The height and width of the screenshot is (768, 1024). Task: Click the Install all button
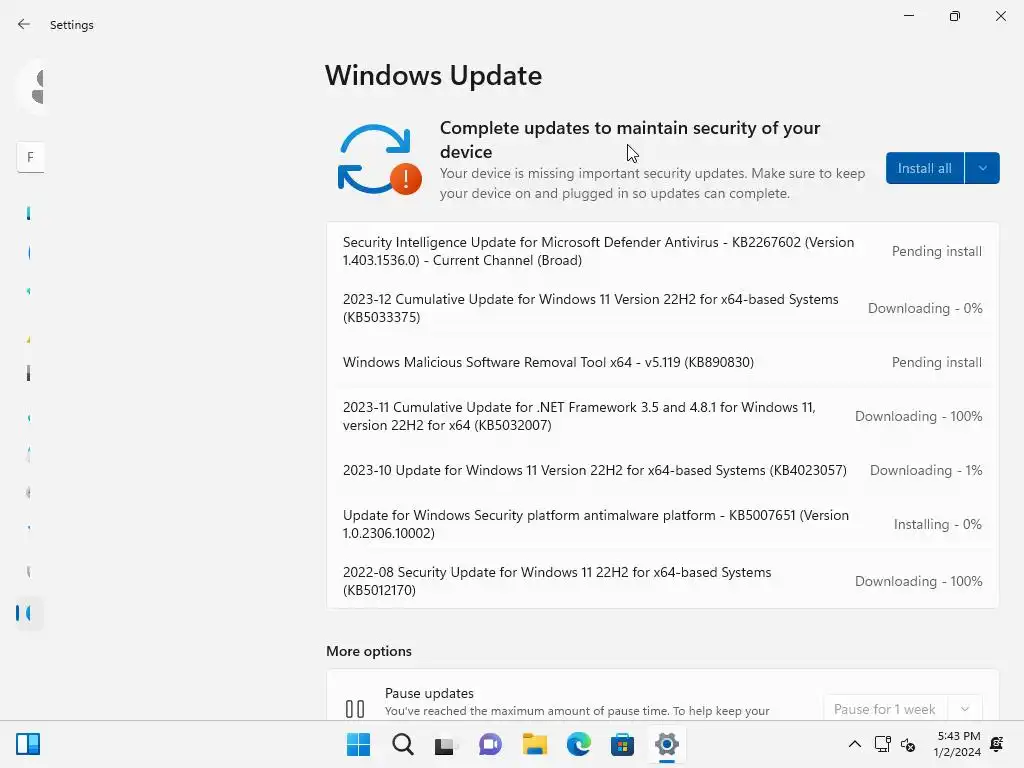tap(925, 168)
